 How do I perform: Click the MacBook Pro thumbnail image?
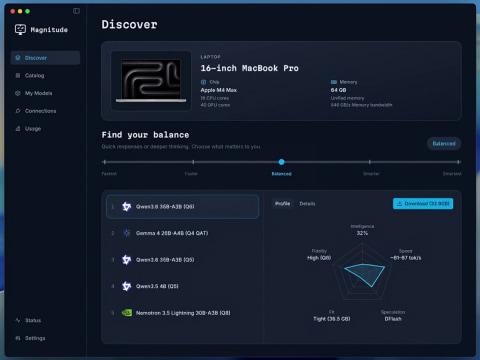[151, 80]
